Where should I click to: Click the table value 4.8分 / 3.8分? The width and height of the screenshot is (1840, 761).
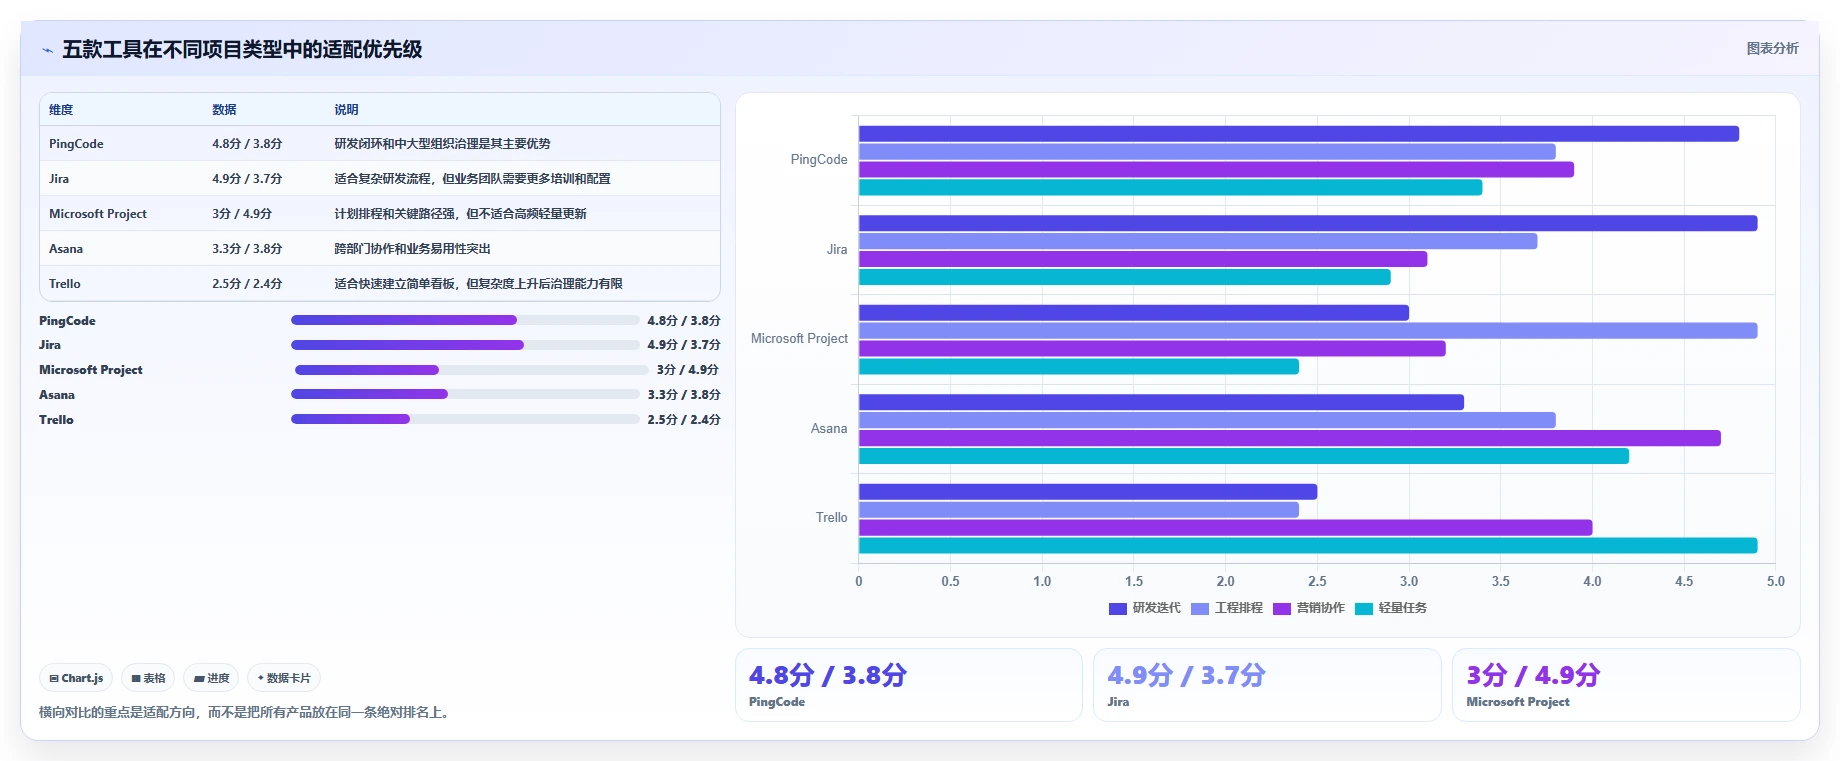[247, 144]
